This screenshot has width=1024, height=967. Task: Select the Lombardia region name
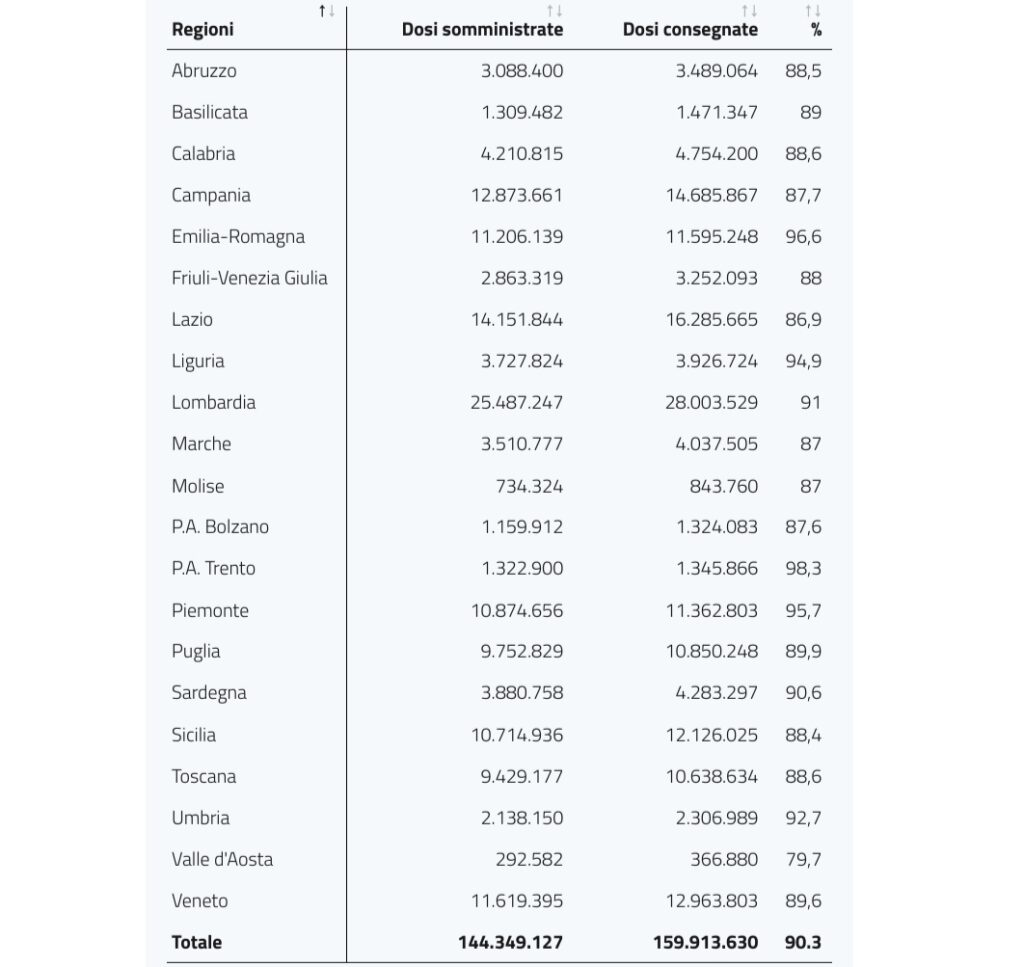pyautogui.click(x=214, y=402)
